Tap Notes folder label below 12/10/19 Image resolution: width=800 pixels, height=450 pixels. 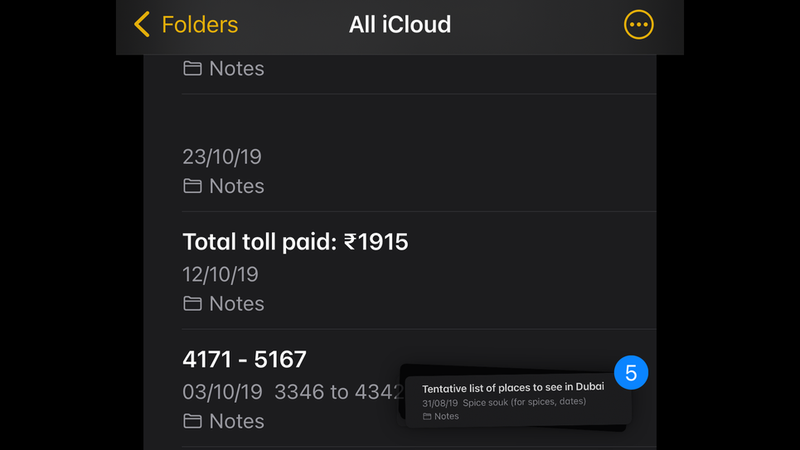237,303
